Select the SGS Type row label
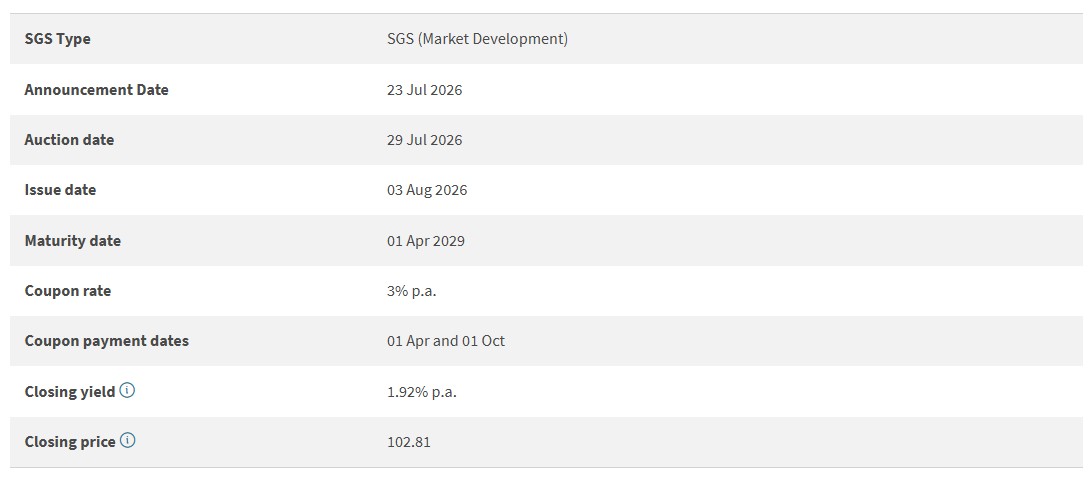The image size is (1092, 483). click(57, 39)
